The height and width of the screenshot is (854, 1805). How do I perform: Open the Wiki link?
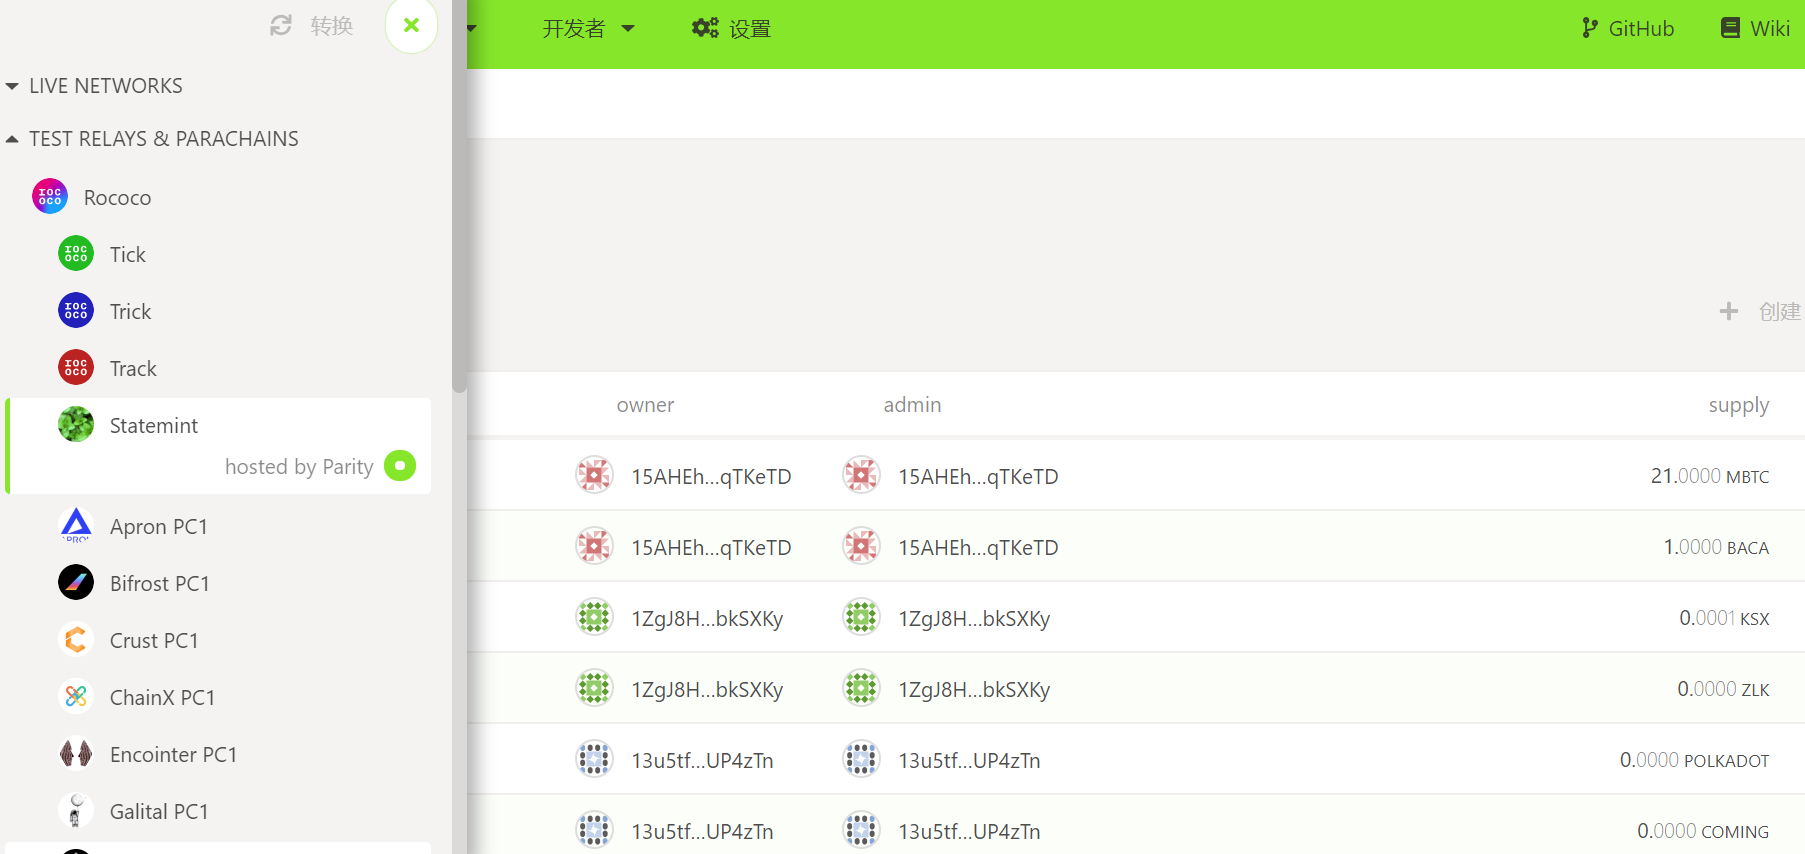coord(1755,29)
